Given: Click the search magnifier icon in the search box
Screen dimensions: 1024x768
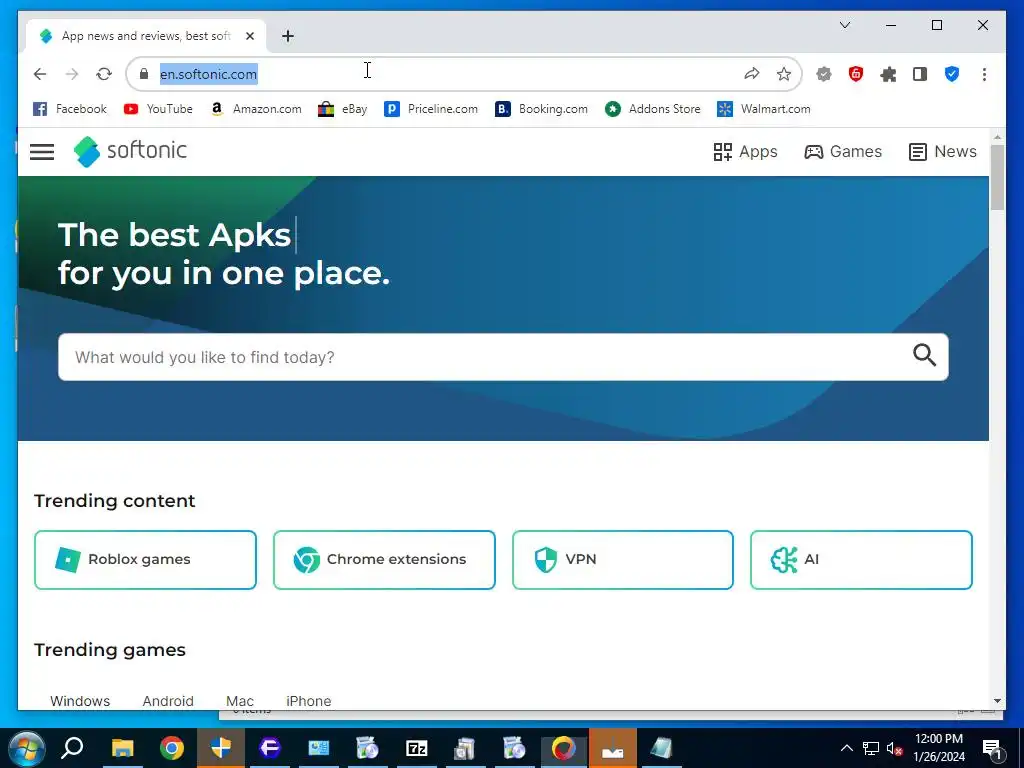Looking at the screenshot, I should click(x=924, y=355).
